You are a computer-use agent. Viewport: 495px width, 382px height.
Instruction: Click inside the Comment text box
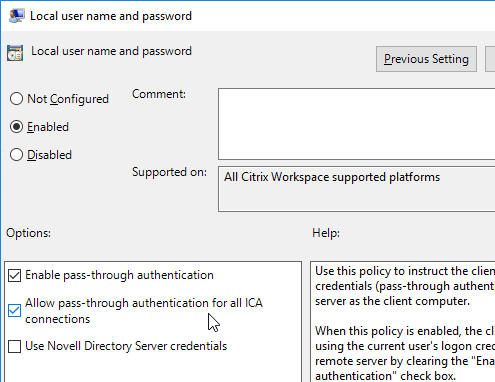[x=357, y=124]
